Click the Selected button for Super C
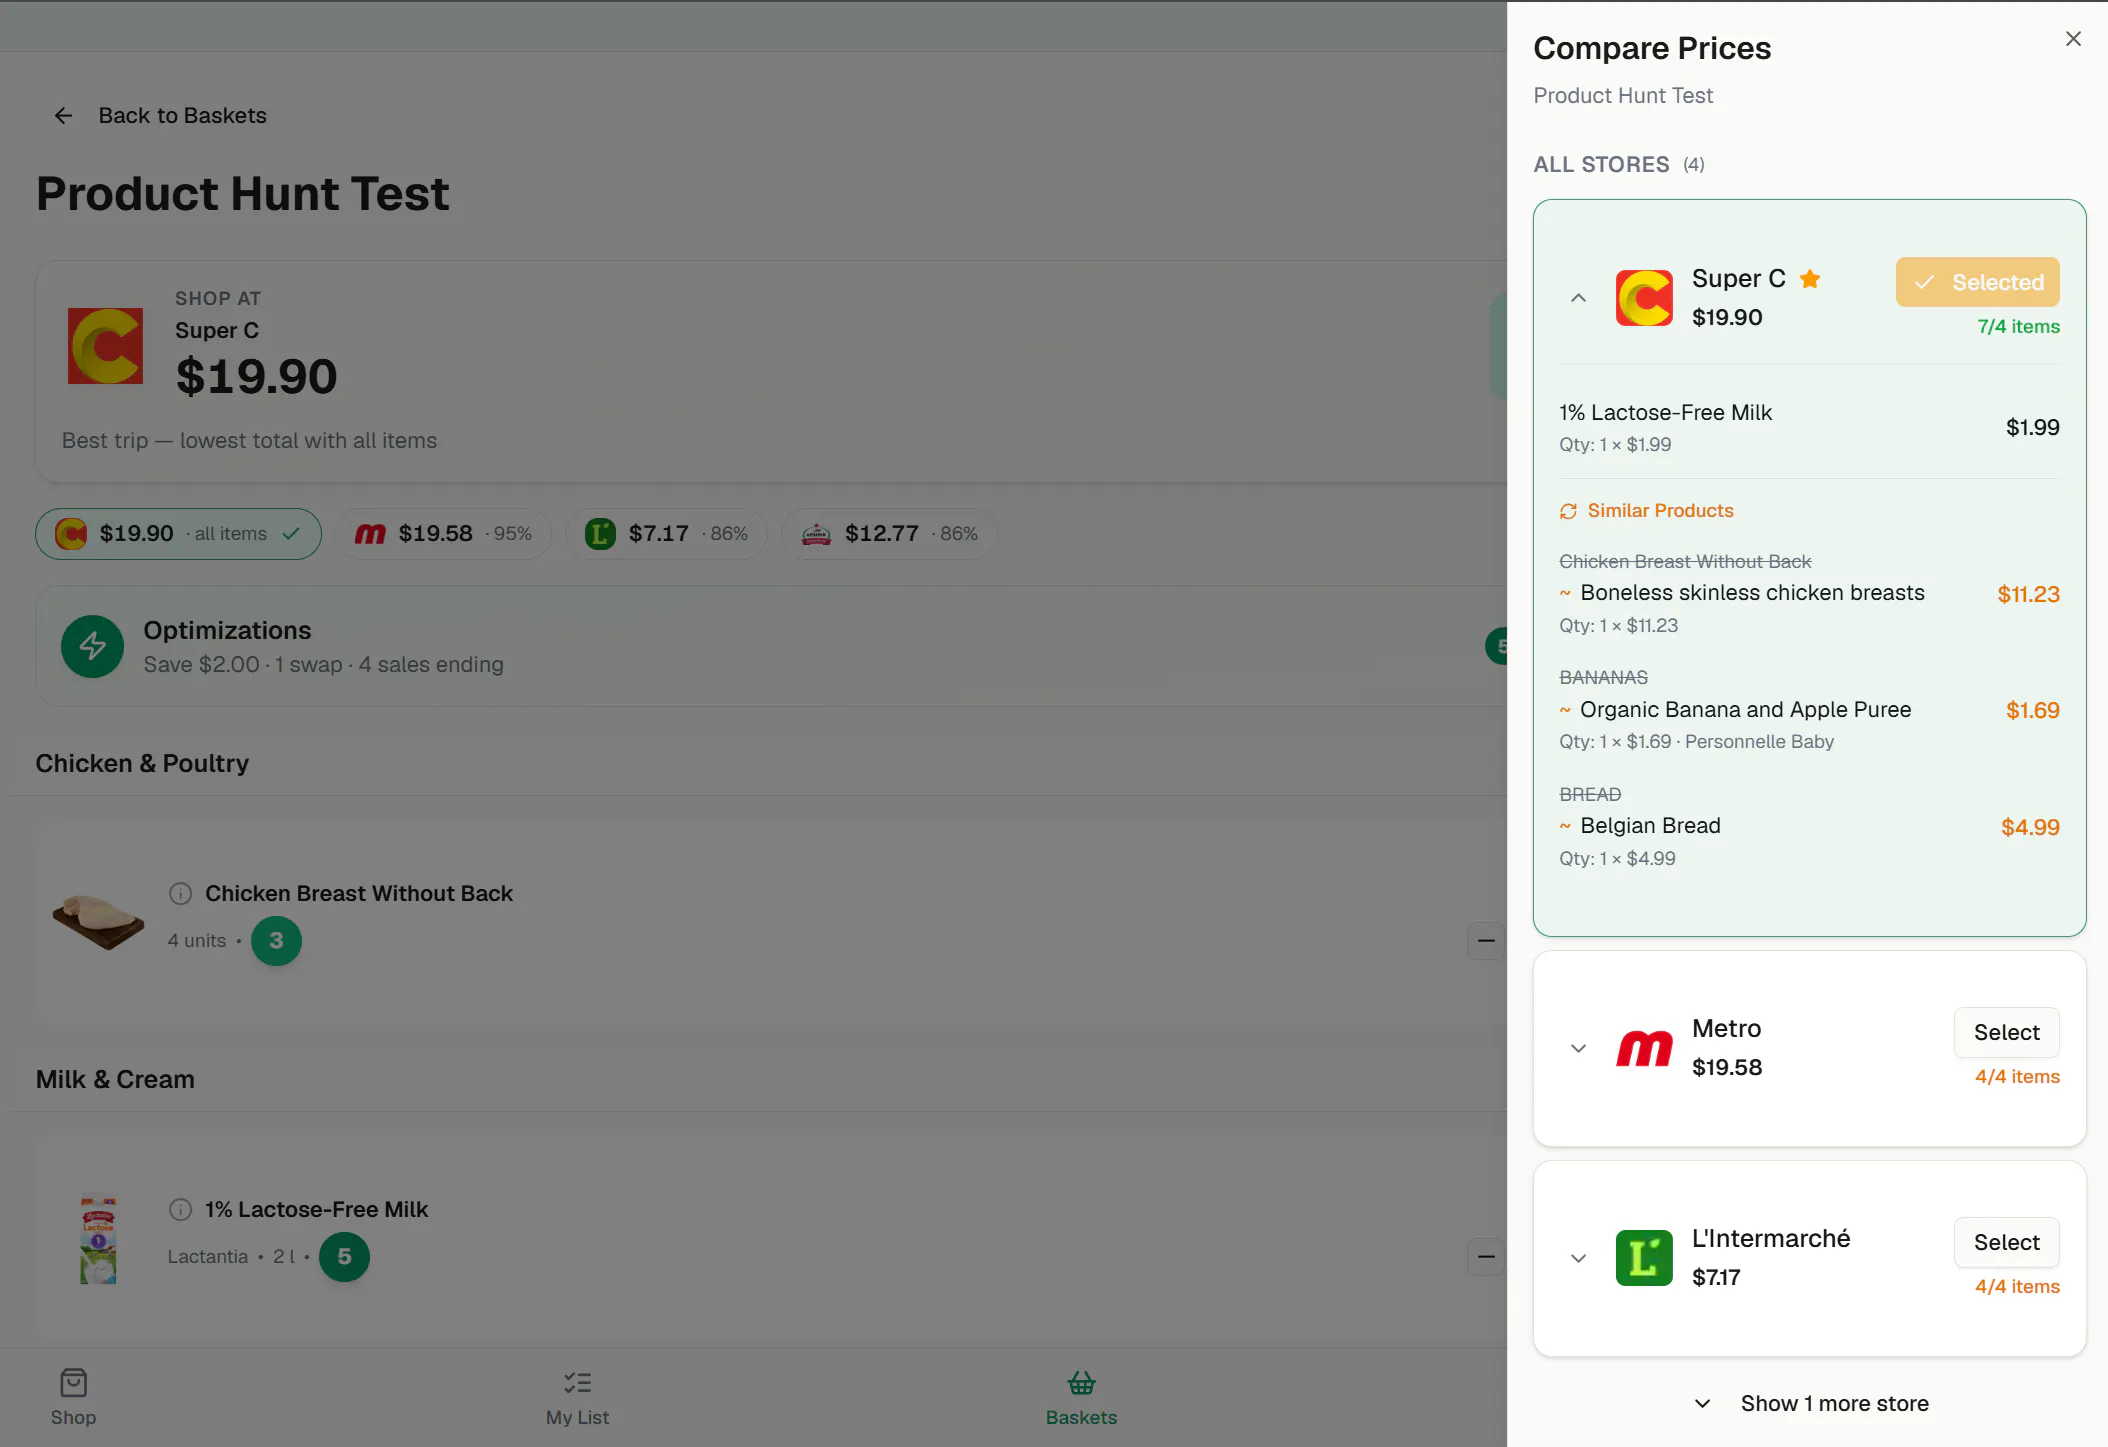Viewport: 2108px width, 1447px height. pos(1977,282)
